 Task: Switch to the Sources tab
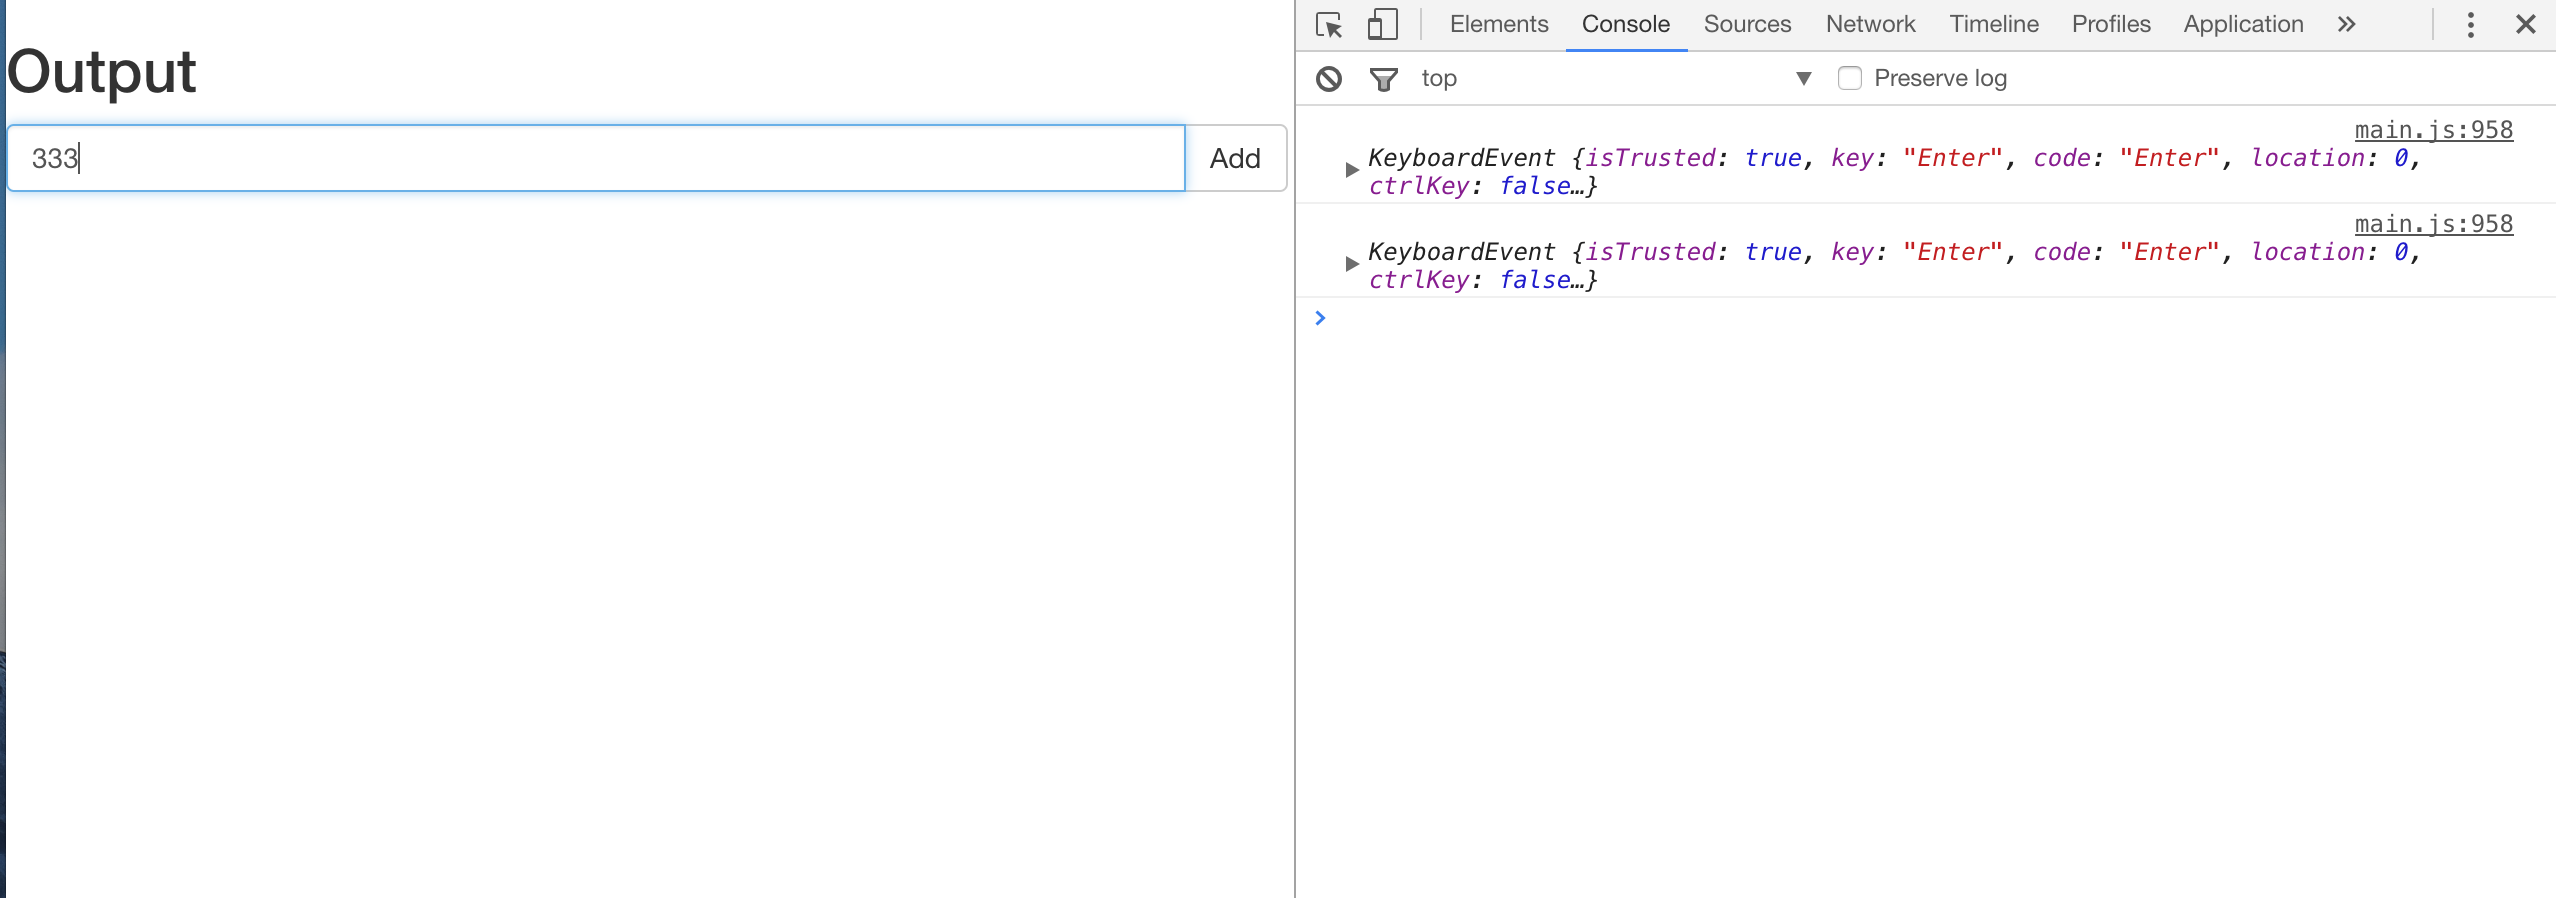coord(1747,25)
